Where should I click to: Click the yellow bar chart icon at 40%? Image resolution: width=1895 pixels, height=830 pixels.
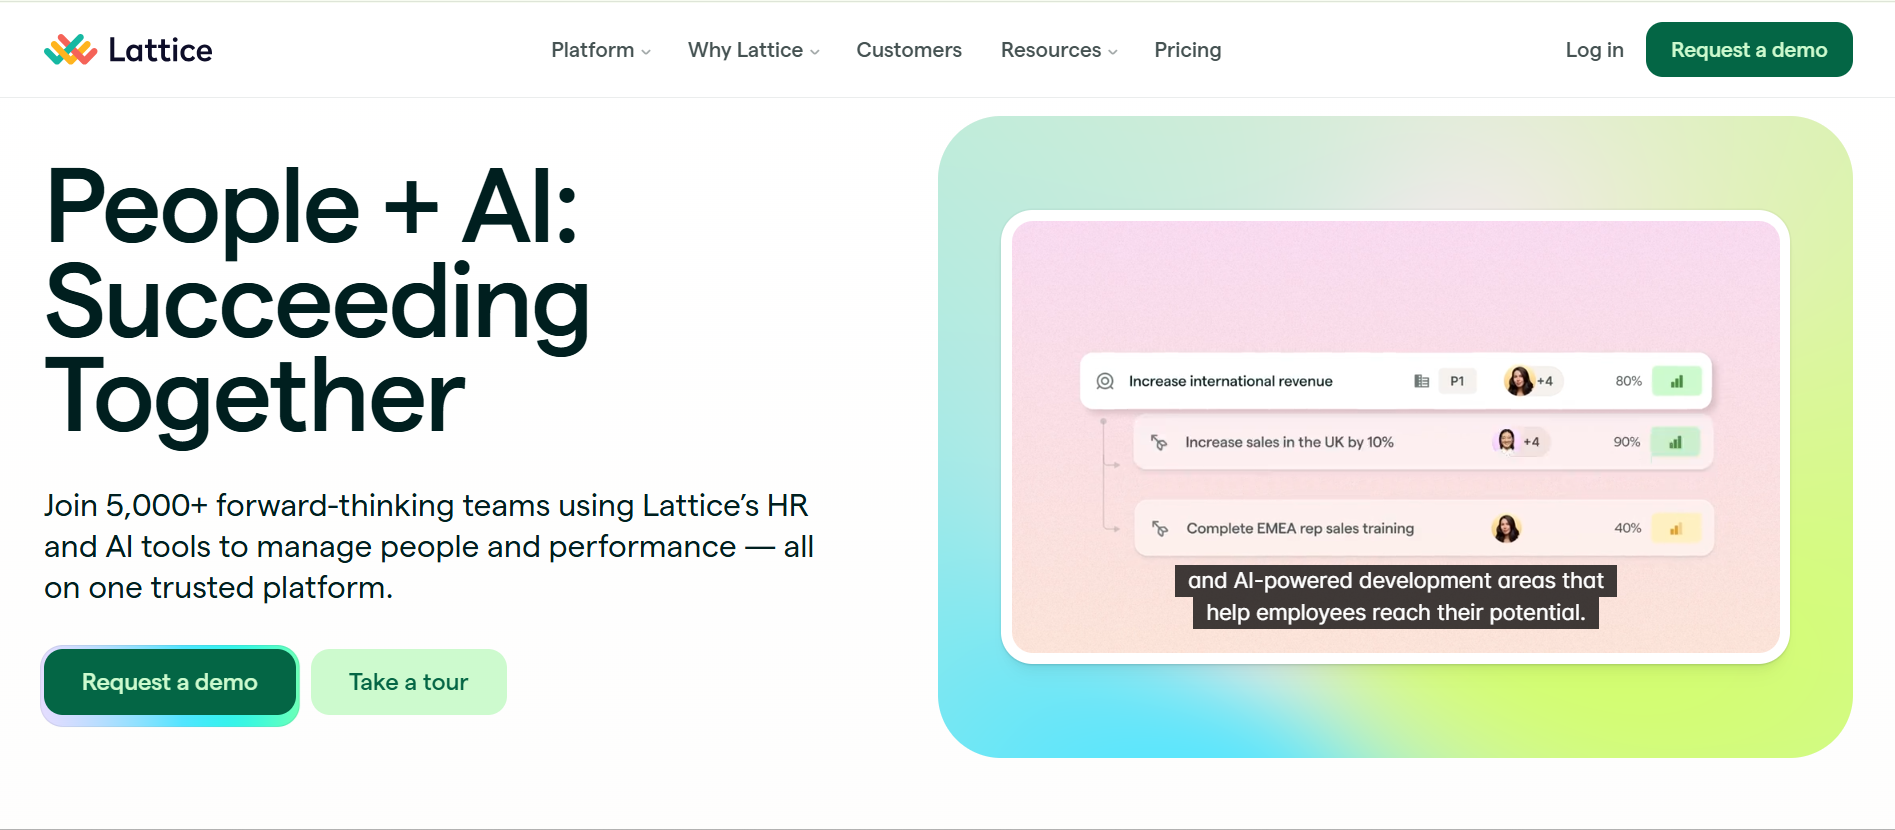tap(1676, 528)
